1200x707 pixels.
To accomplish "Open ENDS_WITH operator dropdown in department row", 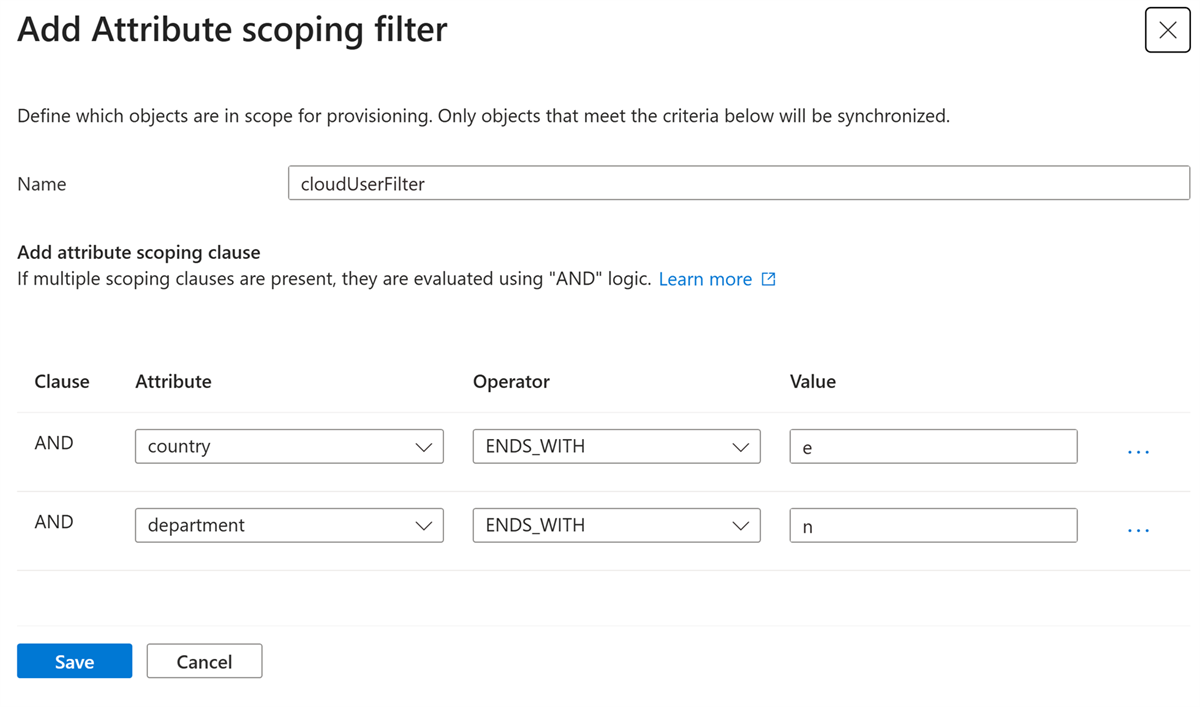I will 616,525.
